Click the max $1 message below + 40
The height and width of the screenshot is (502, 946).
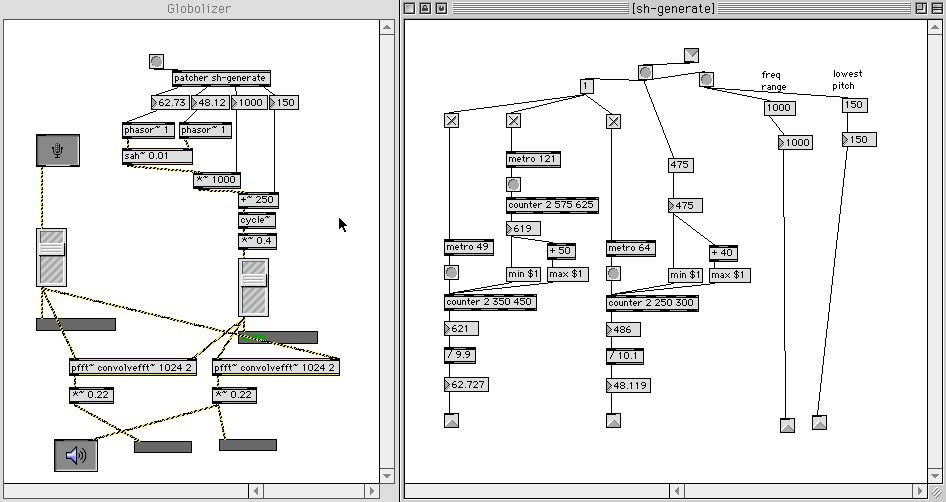(x=730, y=275)
